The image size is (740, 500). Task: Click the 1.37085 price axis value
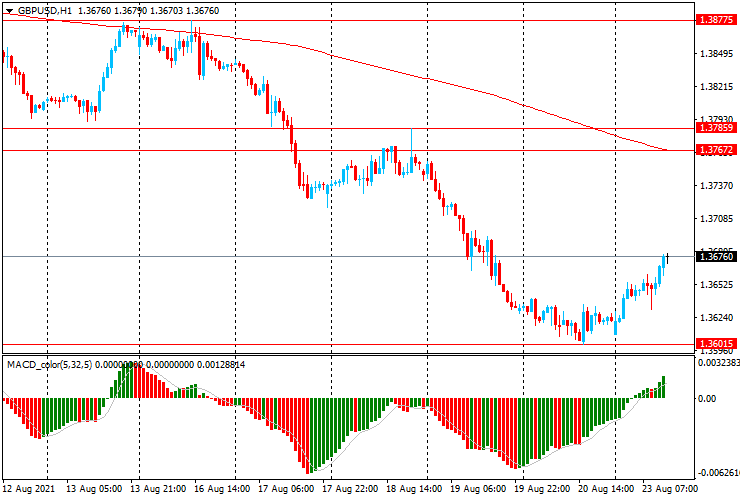[717, 219]
